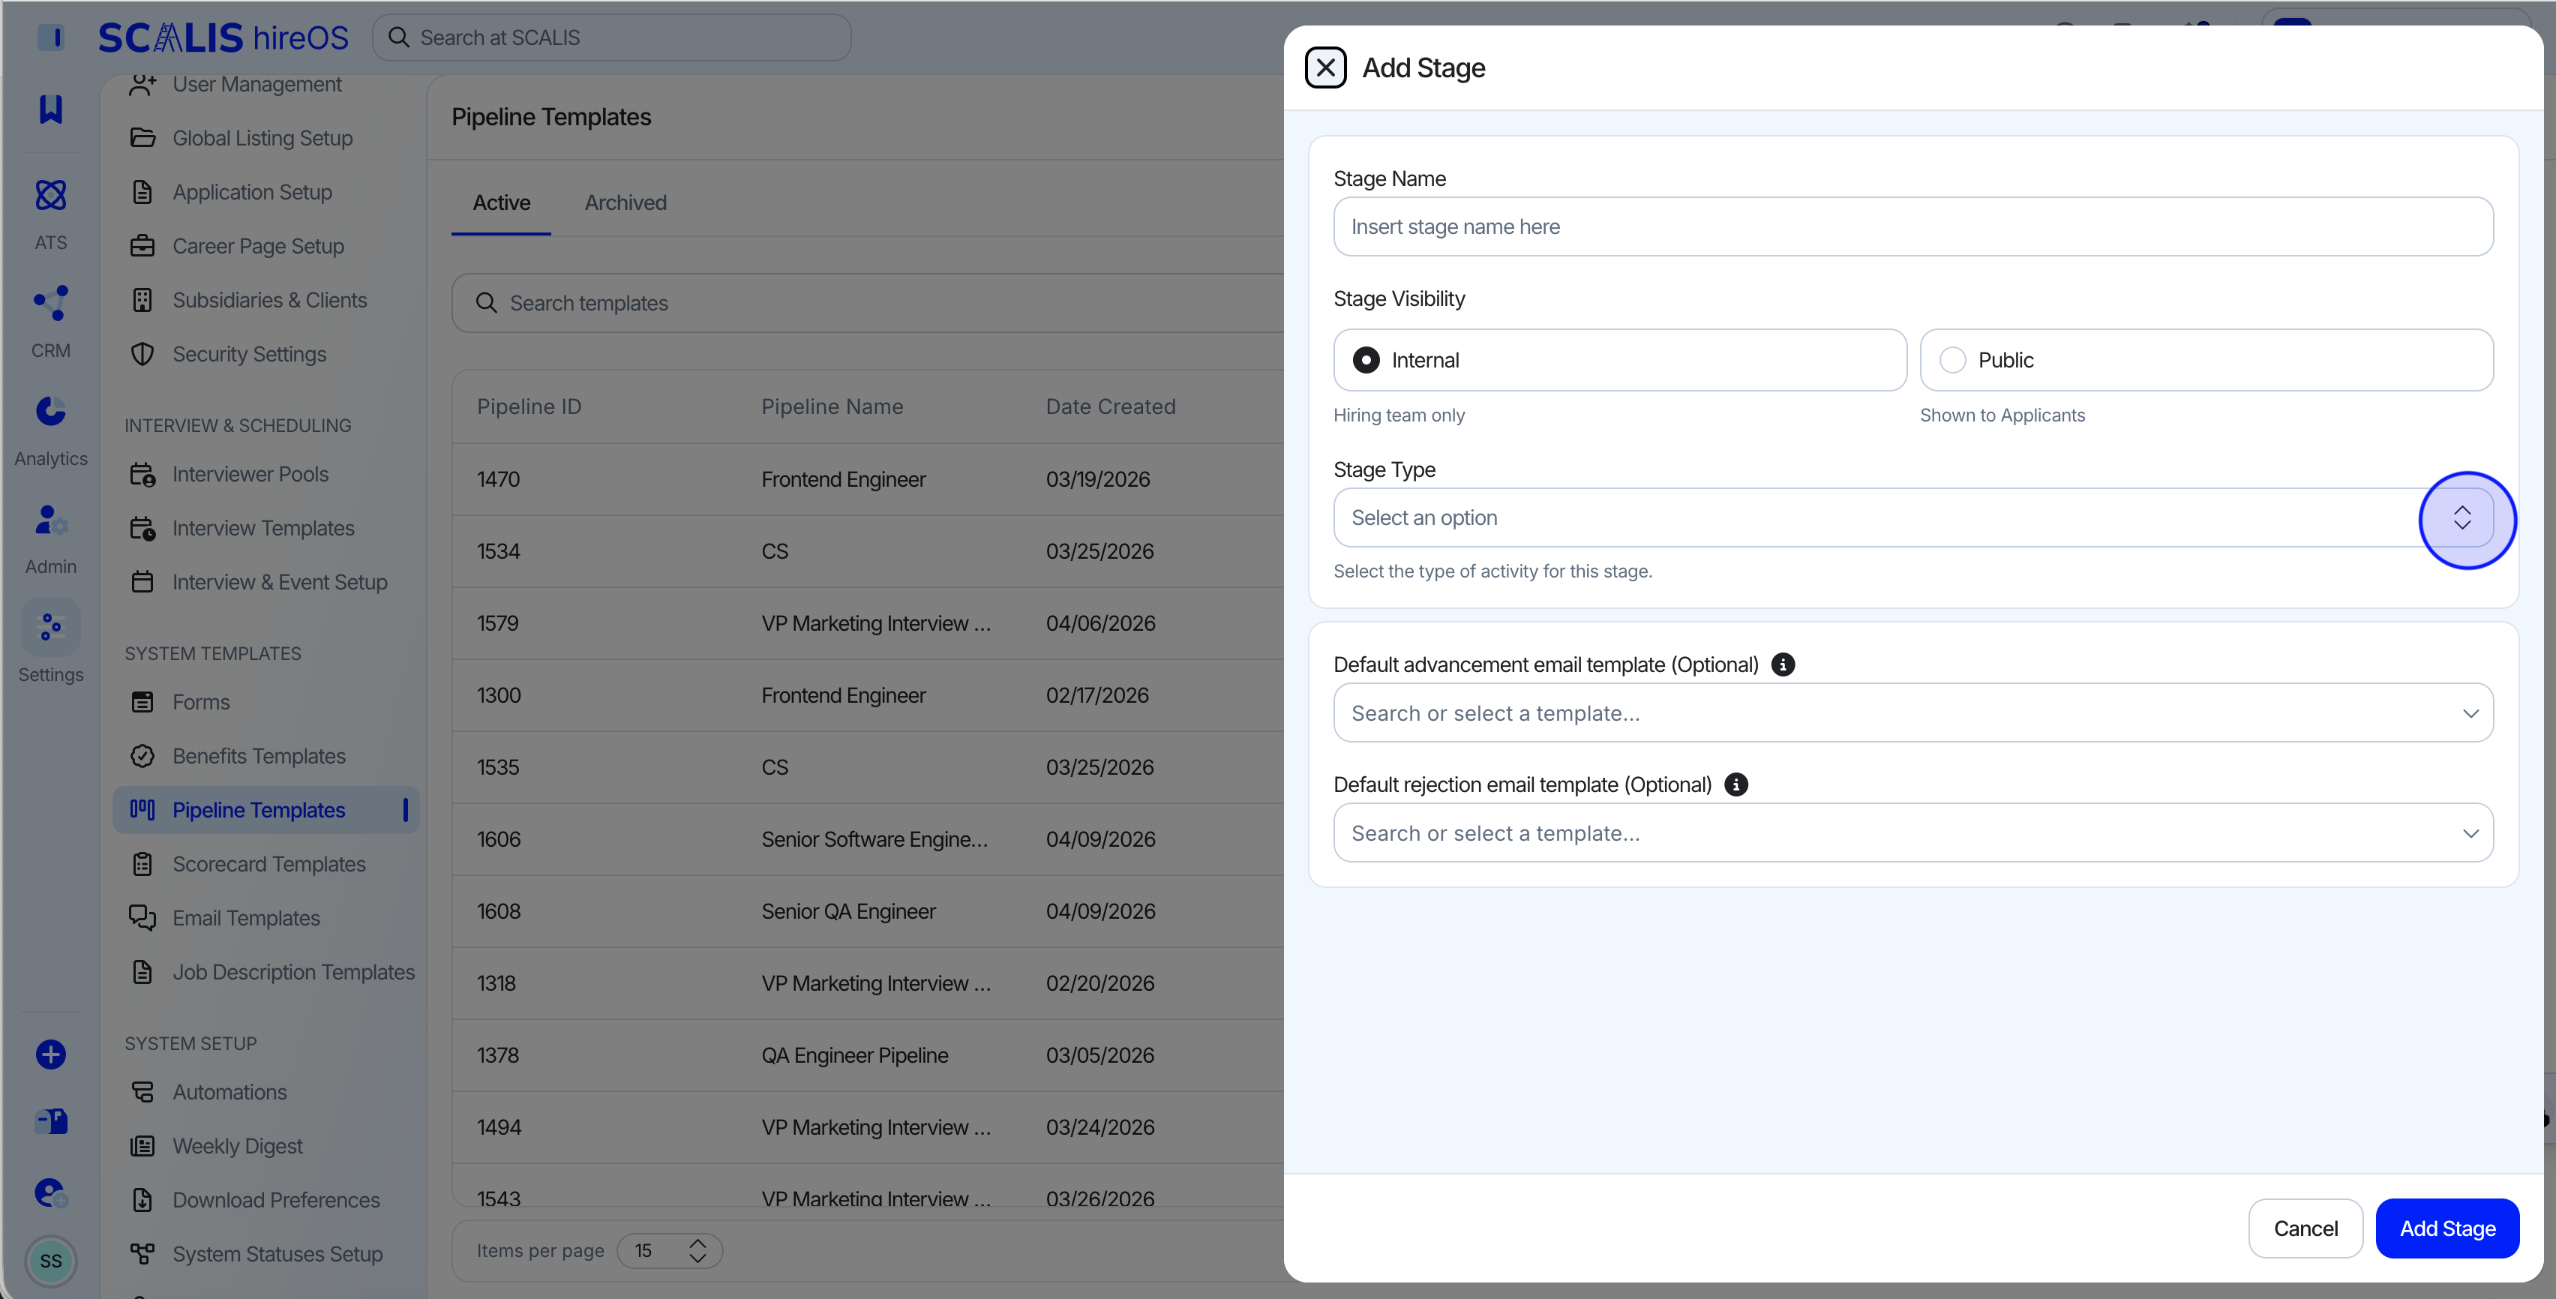The width and height of the screenshot is (2556, 1299).
Task: Click Date Created column header
Action: (1110, 407)
